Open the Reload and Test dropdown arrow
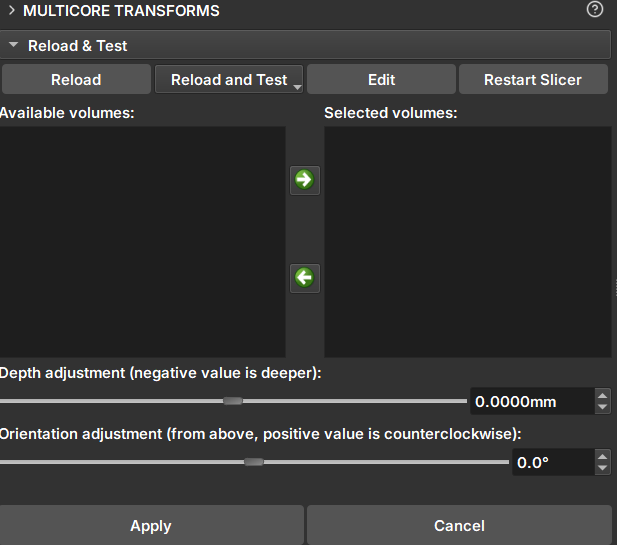The height and width of the screenshot is (545, 617). pos(297,87)
